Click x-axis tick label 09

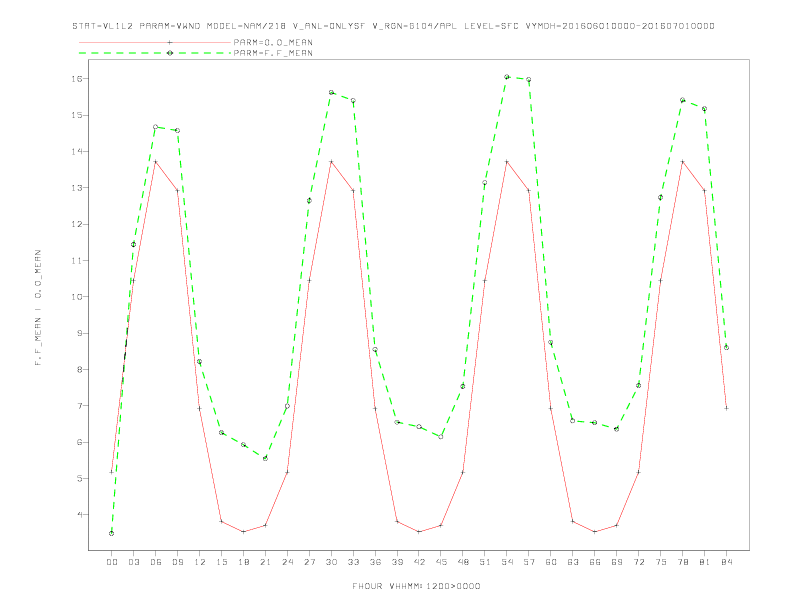click(x=177, y=562)
